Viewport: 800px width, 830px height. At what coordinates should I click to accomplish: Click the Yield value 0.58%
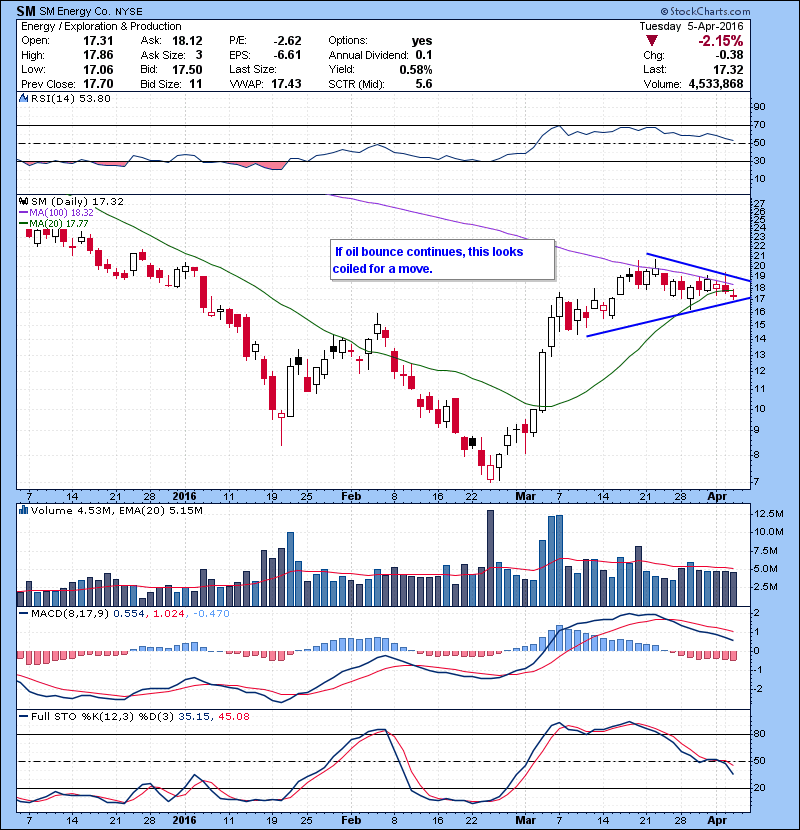click(416, 69)
